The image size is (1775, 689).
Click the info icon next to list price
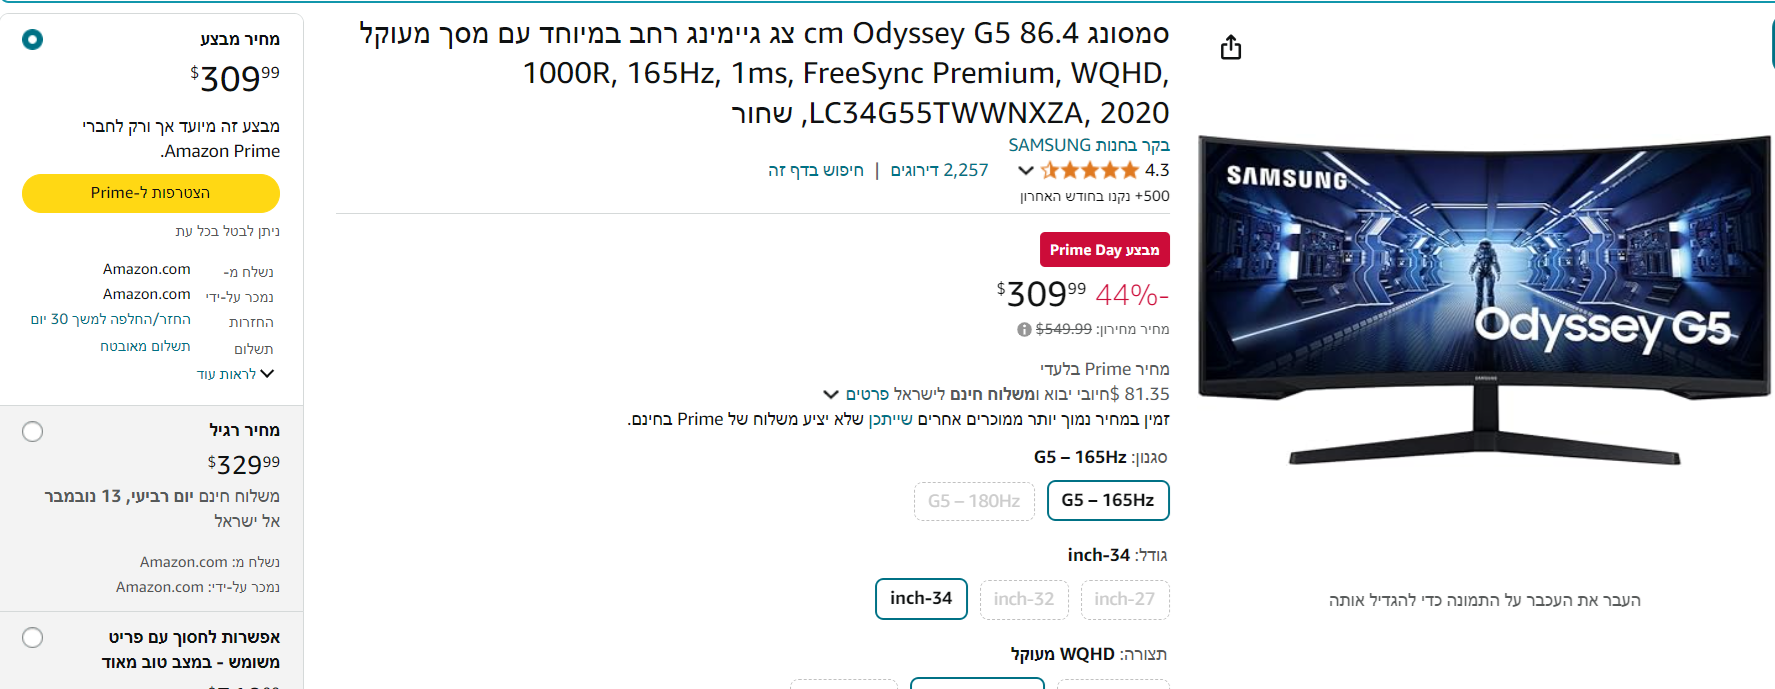click(x=1024, y=330)
